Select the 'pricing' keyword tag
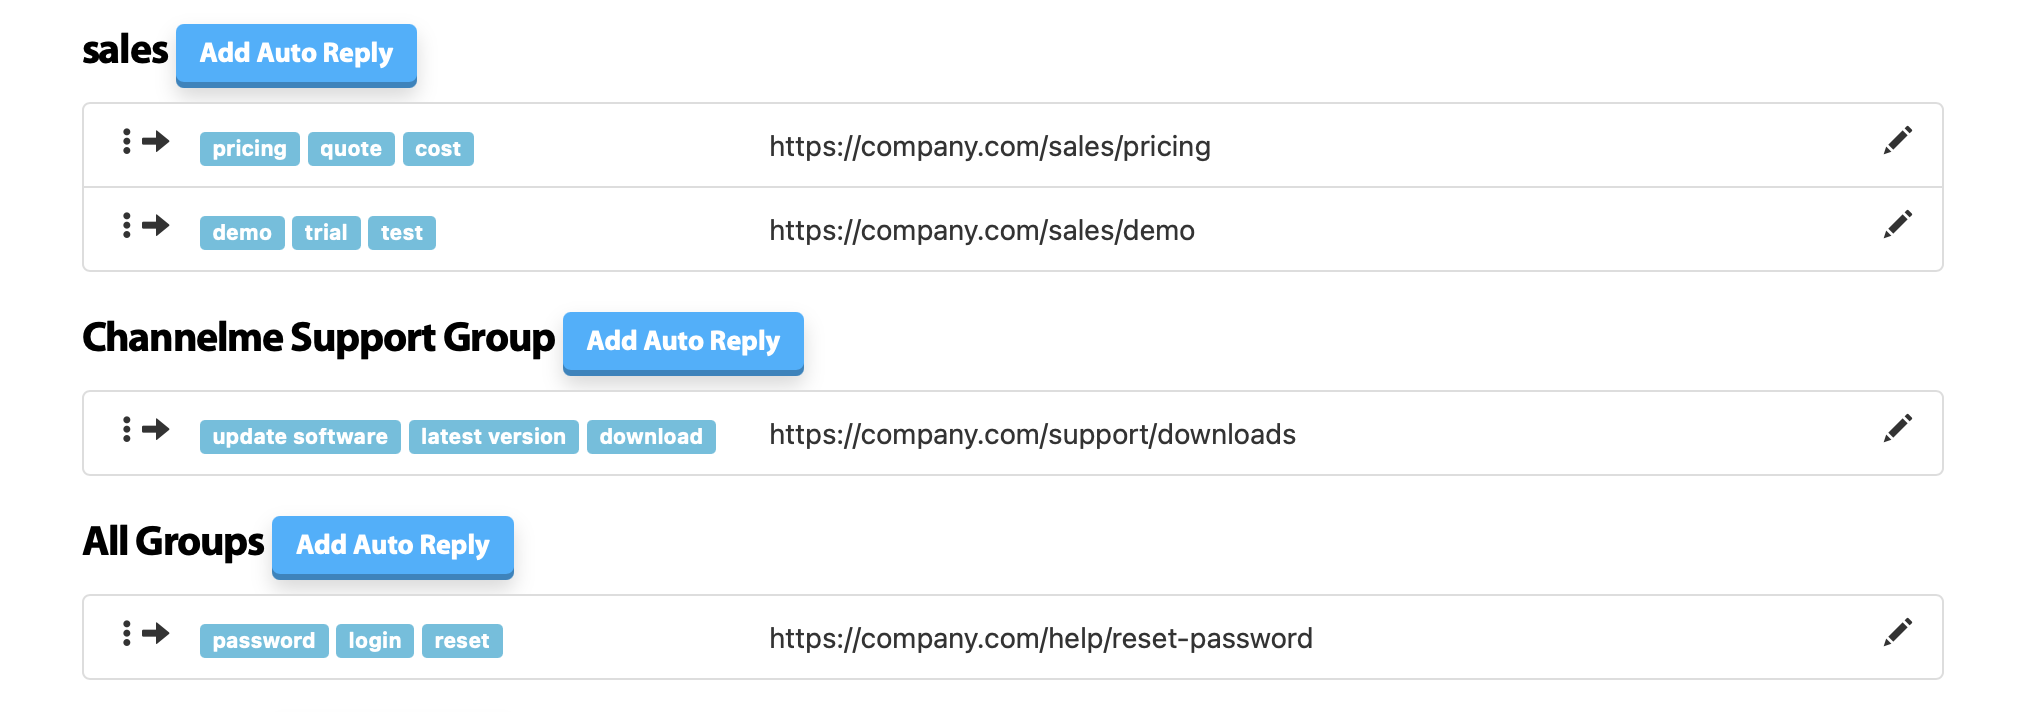Screen dimensions: 2026x712 (249, 149)
